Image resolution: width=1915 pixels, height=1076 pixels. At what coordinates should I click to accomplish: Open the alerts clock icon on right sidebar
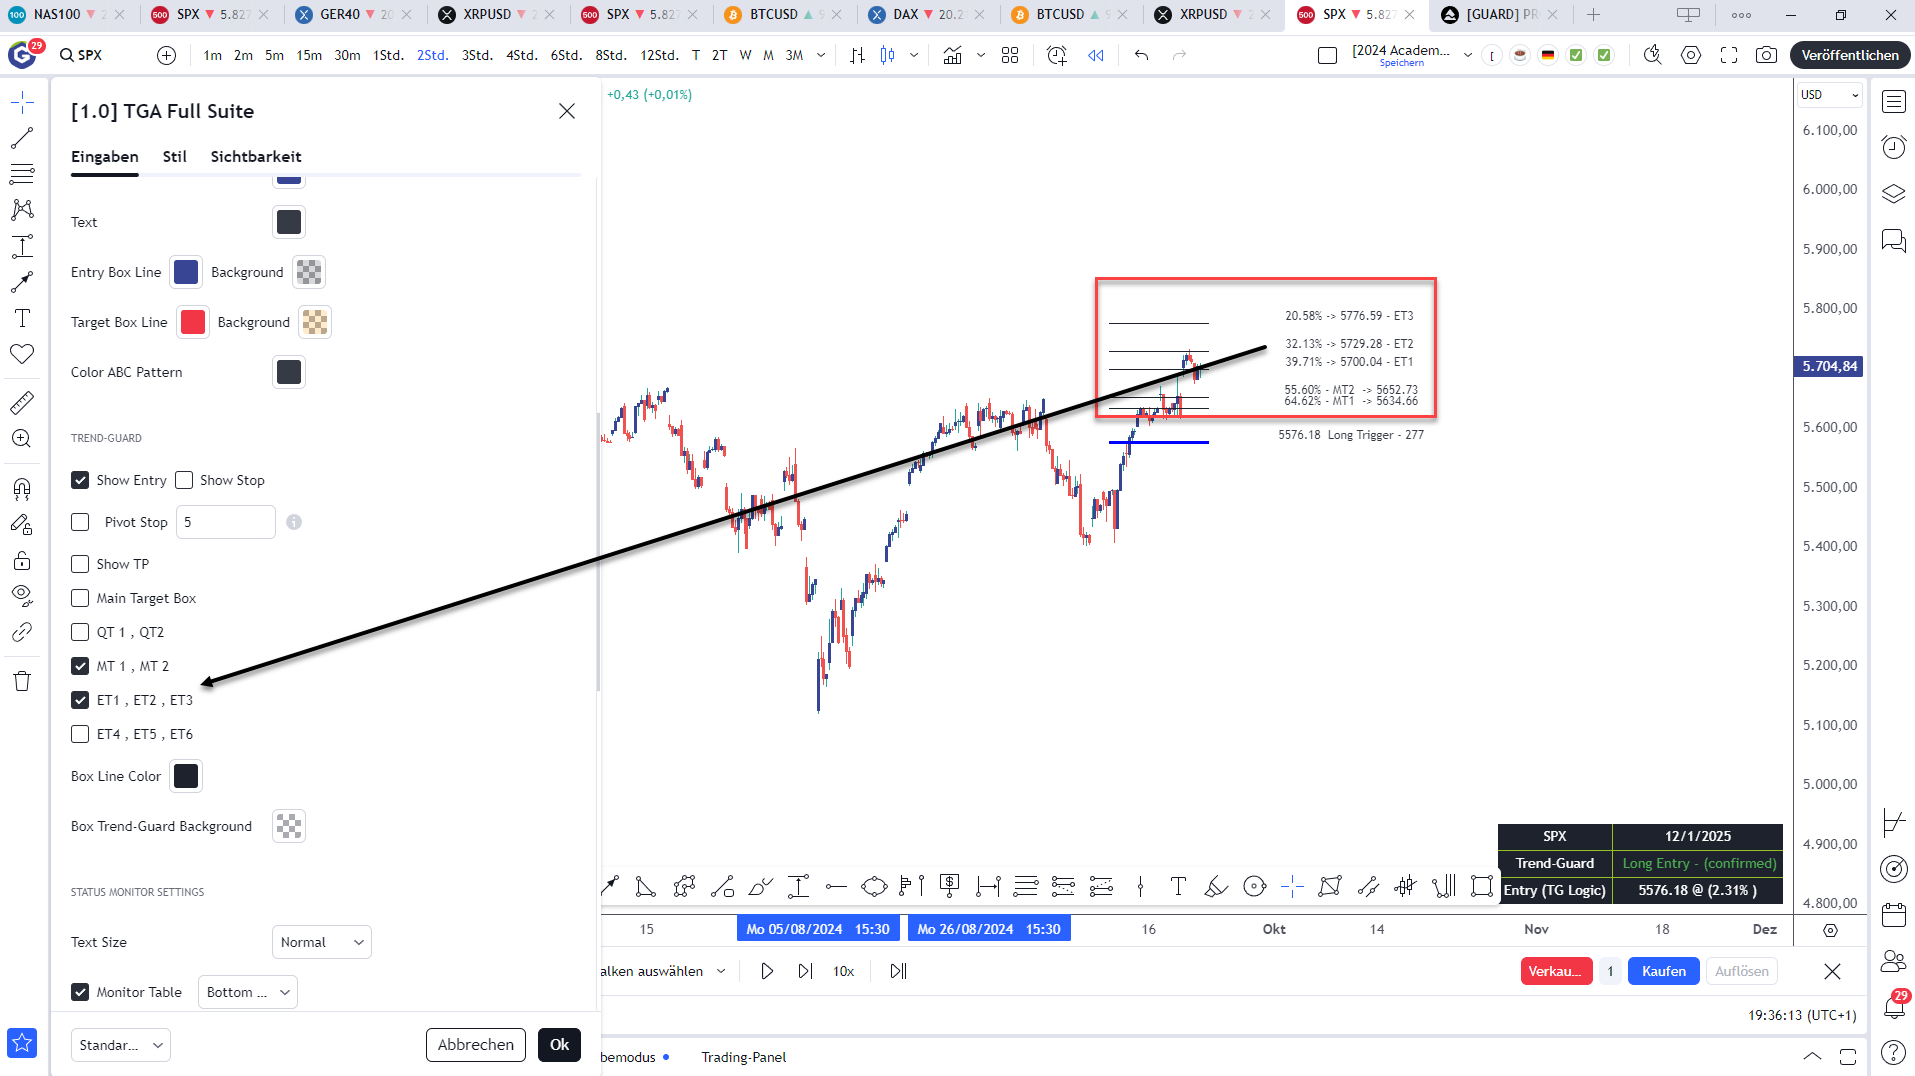tap(1894, 148)
